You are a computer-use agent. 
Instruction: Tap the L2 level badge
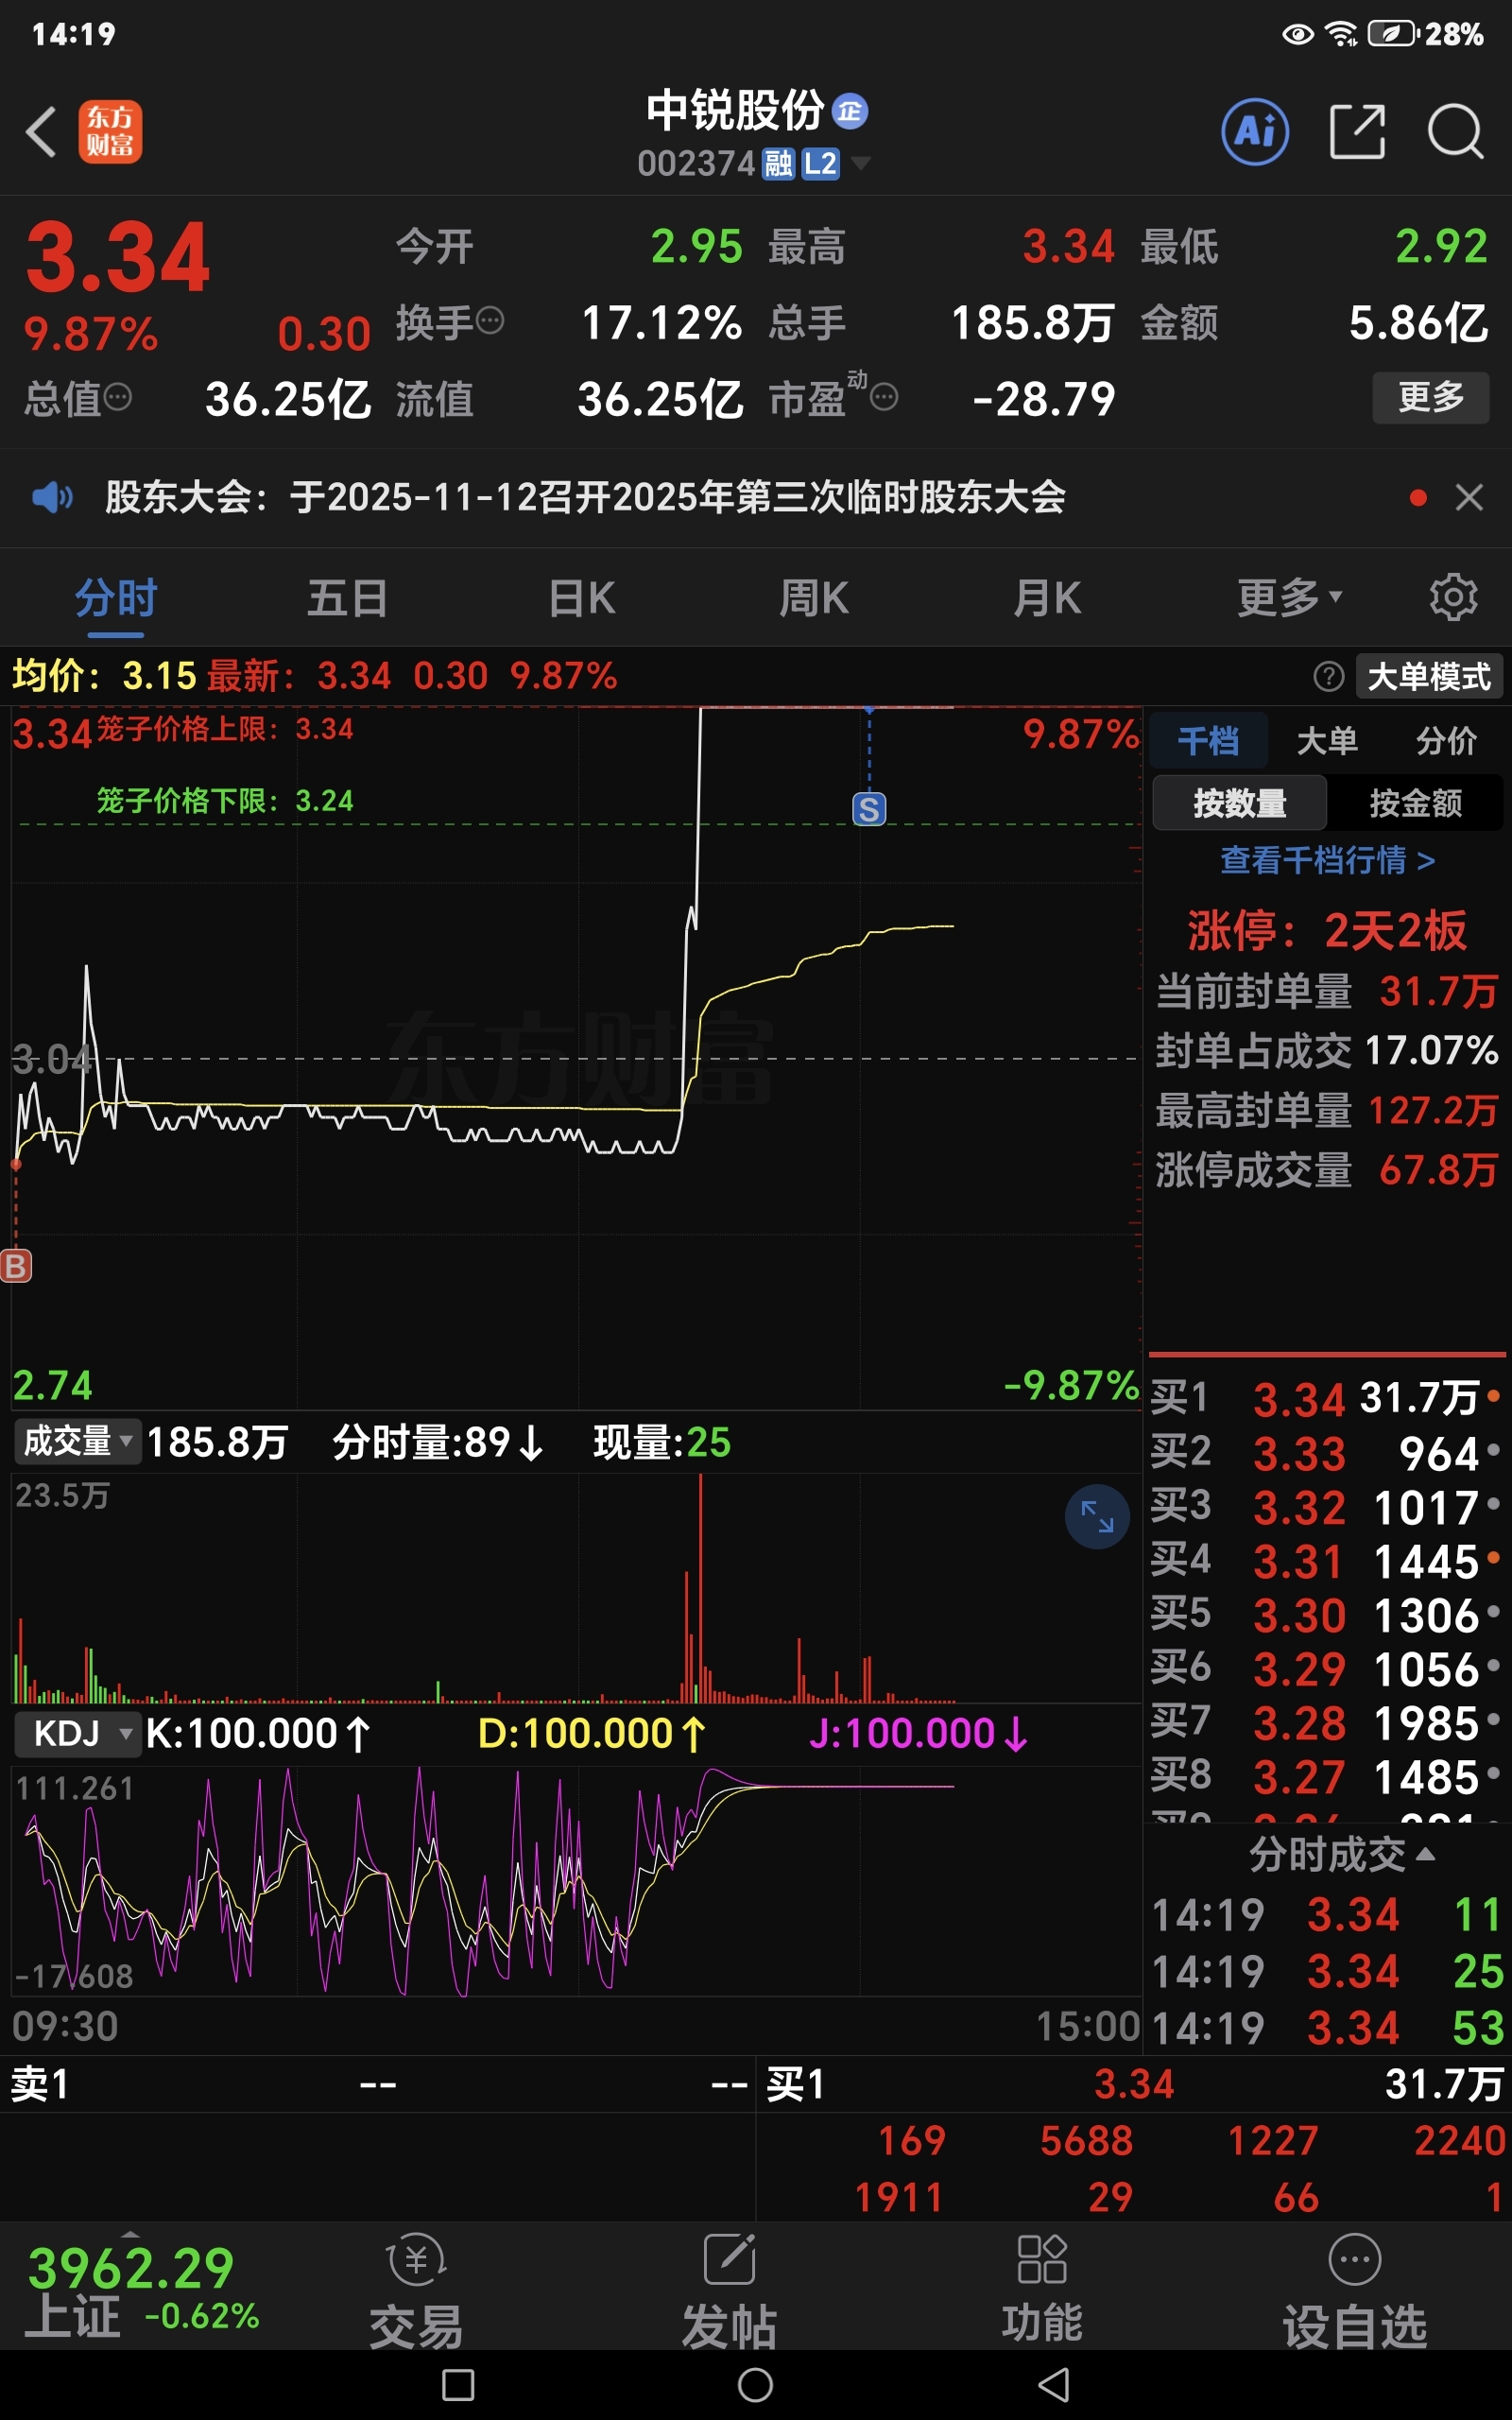(x=820, y=164)
